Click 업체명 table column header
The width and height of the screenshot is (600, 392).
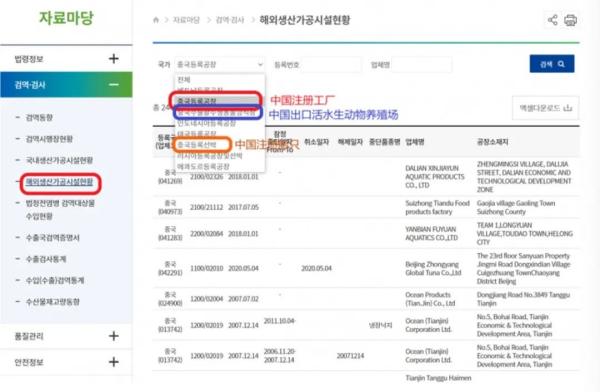point(415,142)
